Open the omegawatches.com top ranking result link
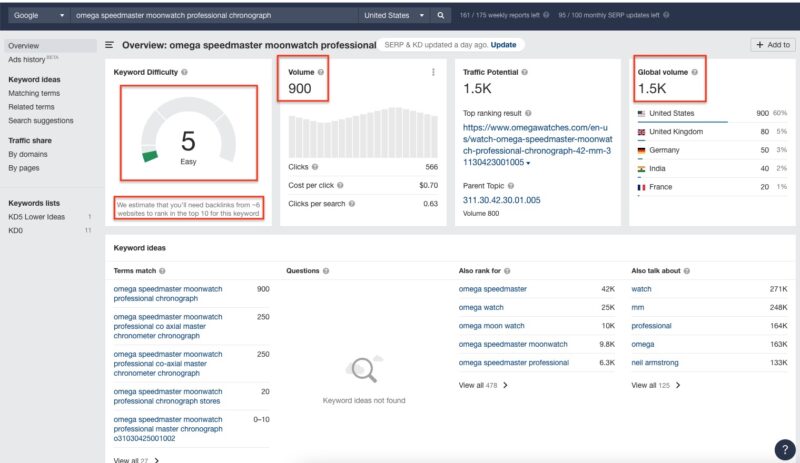This screenshot has height=463, width=800. (538, 145)
